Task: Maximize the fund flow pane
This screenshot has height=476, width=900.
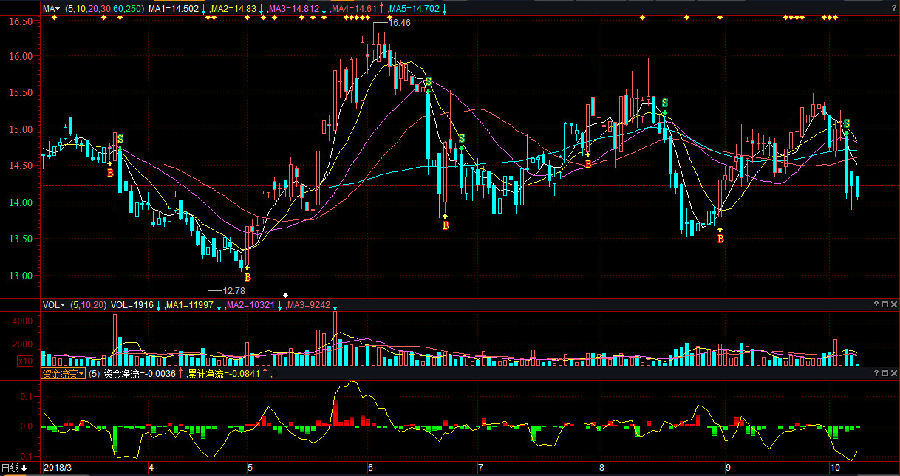Action: click(886, 373)
